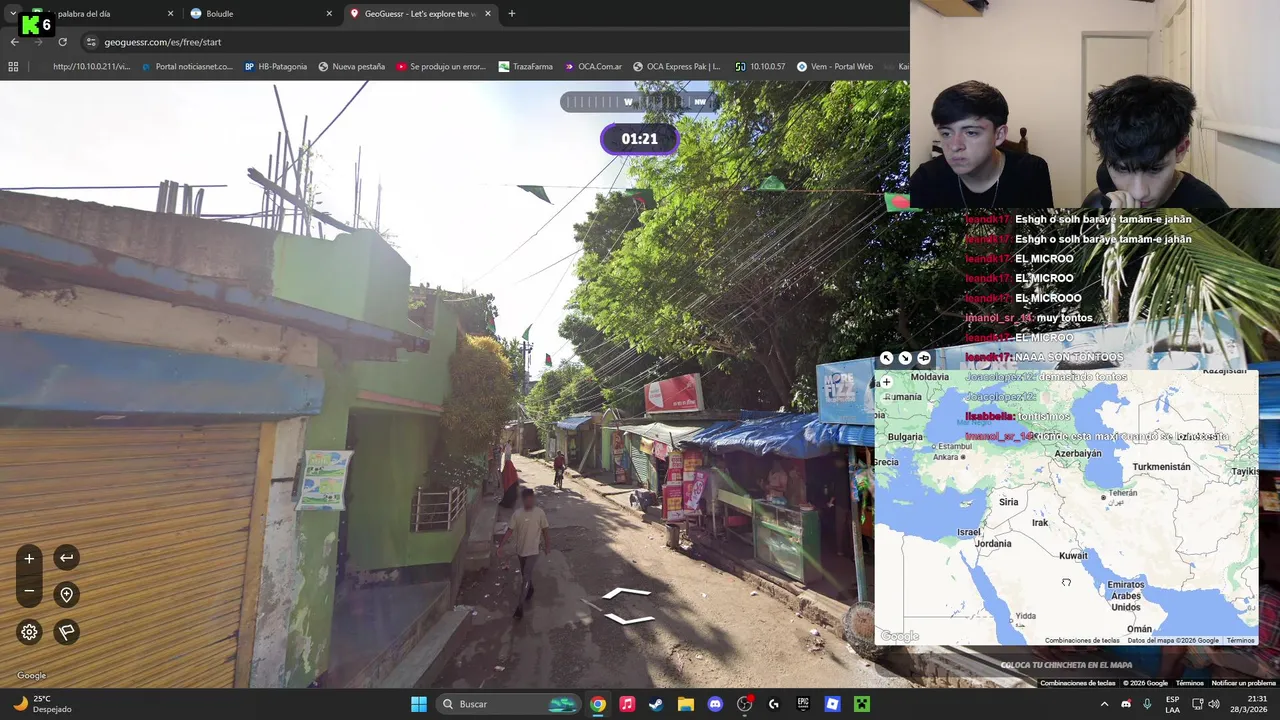Screen dimensions: 1280x720
Task: Open the Portal noticiasnet bookmark
Action: 187,67
